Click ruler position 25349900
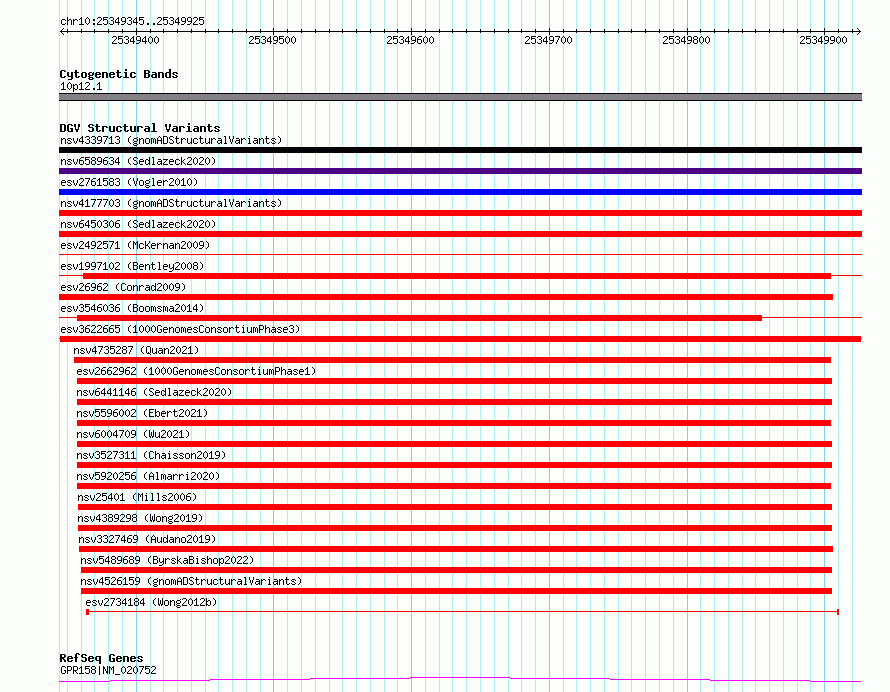890x692 pixels. (x=823, y=40)
